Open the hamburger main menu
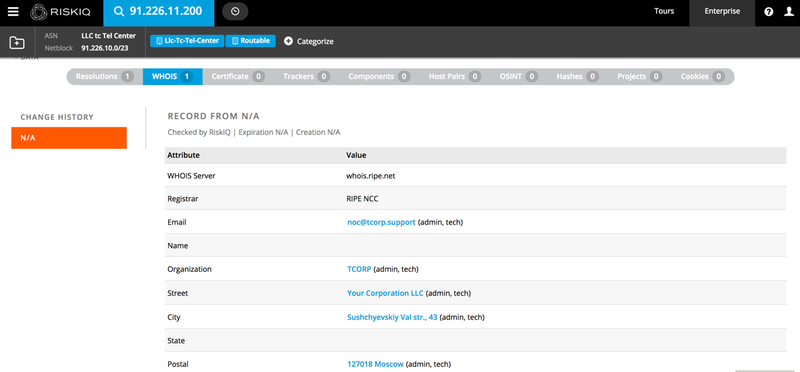Viewport: 800px width, 372px height. pyautogui.click(x=13, y=12)
